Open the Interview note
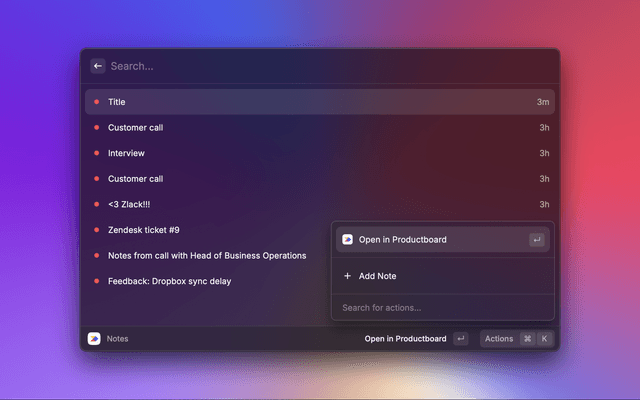The height and width of the screenshot is (400, 640). click(127, 153)
